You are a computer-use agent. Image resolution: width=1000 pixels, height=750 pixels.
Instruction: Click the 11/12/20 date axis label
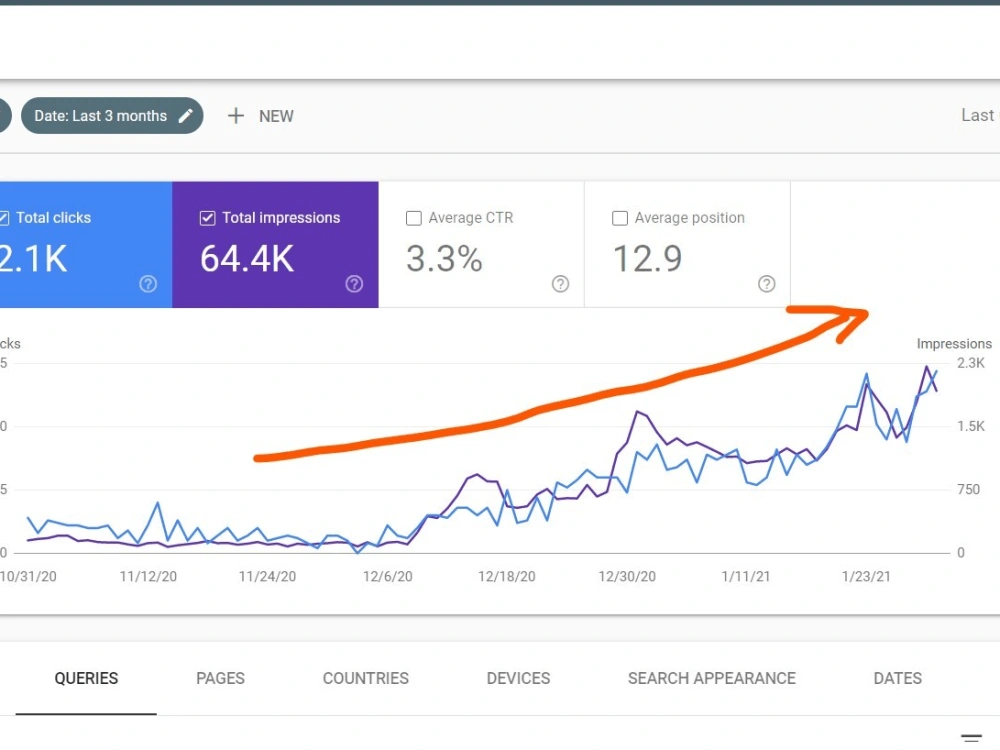pyautogui.click(x=148, y=577)
